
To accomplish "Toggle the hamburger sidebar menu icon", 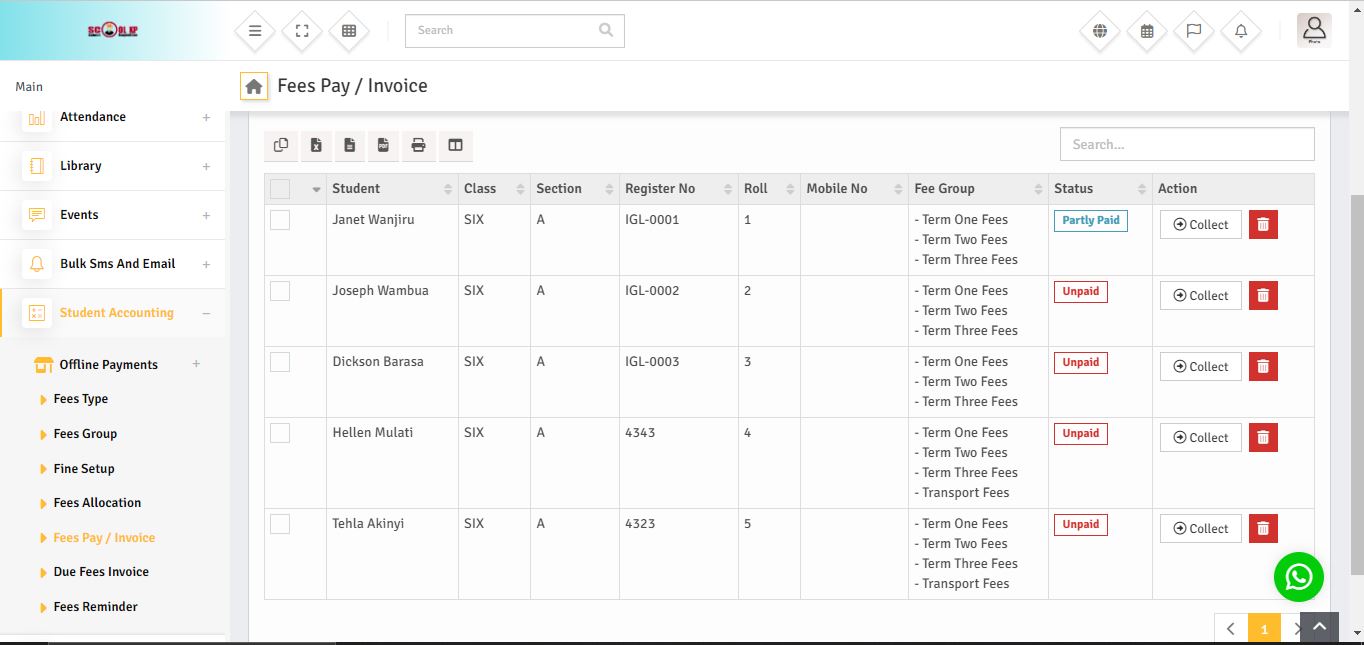I will pyautogui.click(x=255, y=31).
